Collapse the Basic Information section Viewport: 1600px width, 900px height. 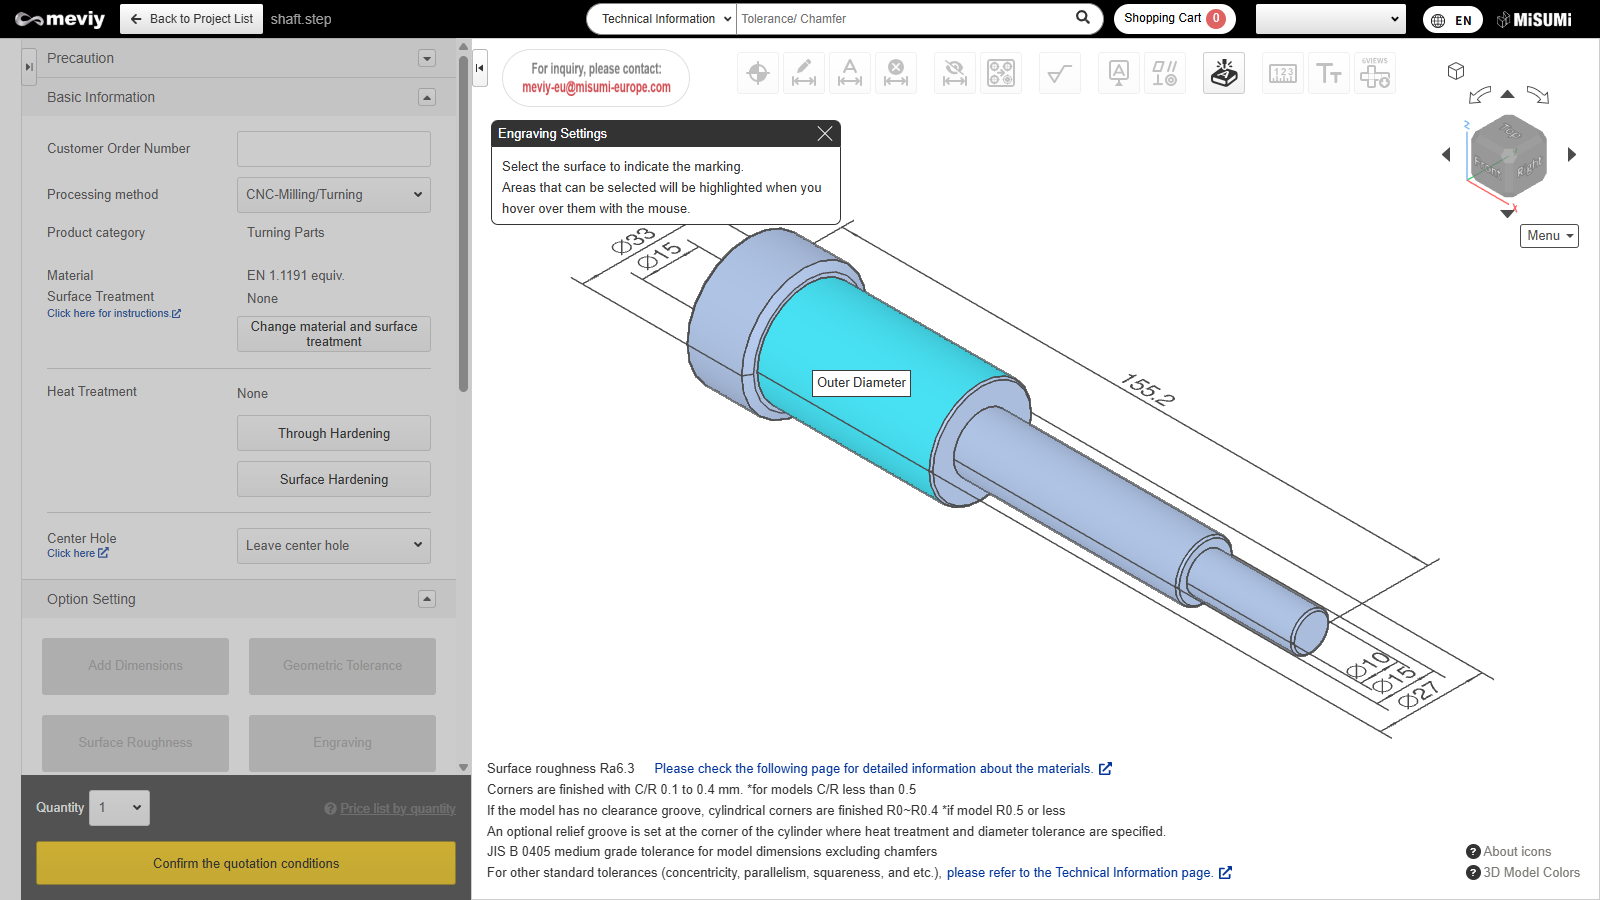coord(427,97)
